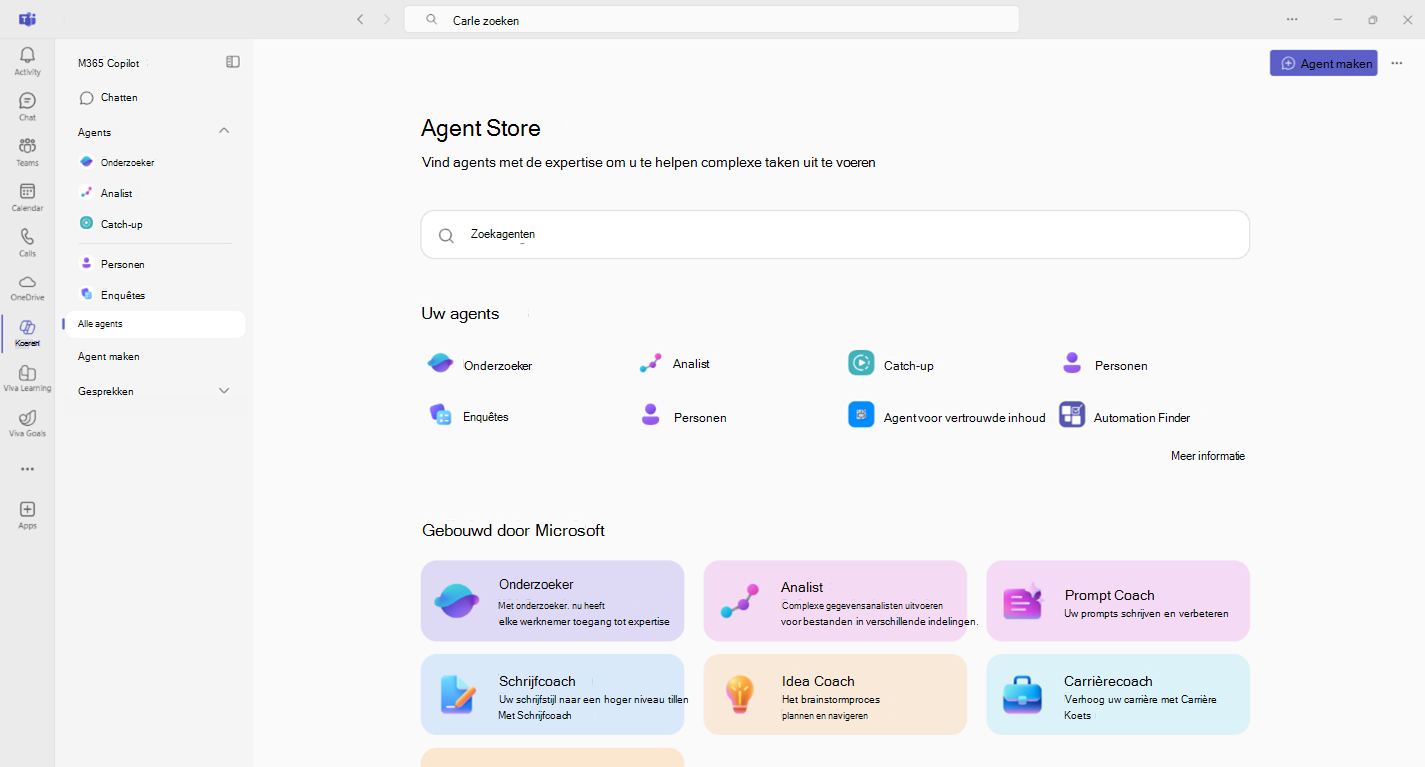The height and width of the screenshot is (767, 1425).
Task: Focus the Zoekagenten search field
Action: (835, 234)
